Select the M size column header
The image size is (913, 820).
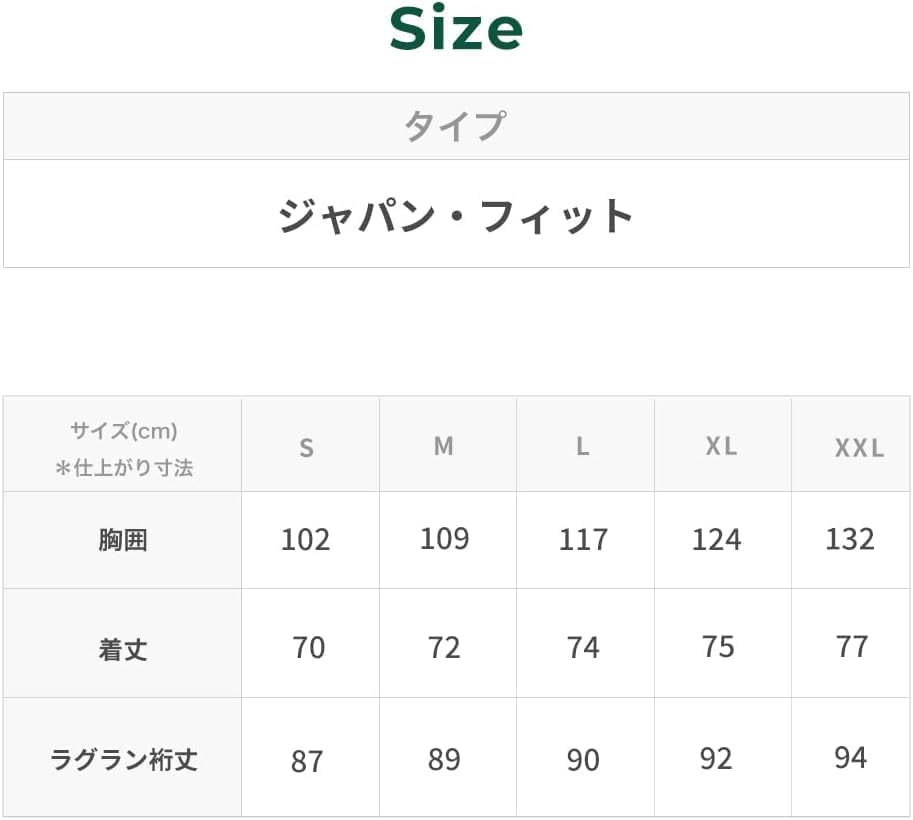(x=444, y=447)
